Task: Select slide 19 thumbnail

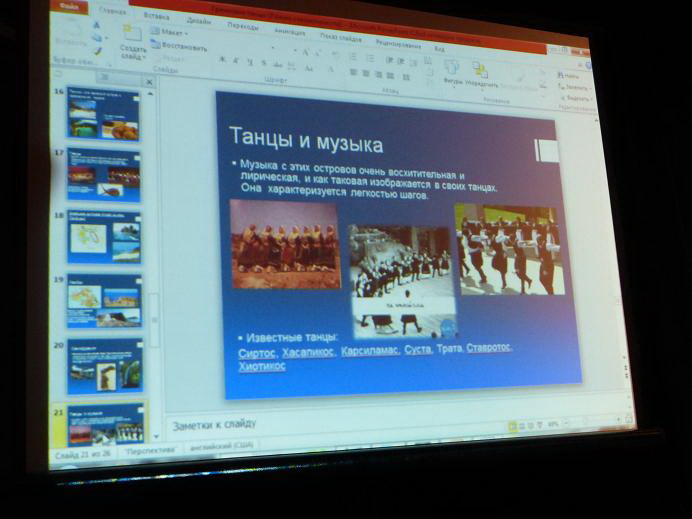Action: [105, 301]
